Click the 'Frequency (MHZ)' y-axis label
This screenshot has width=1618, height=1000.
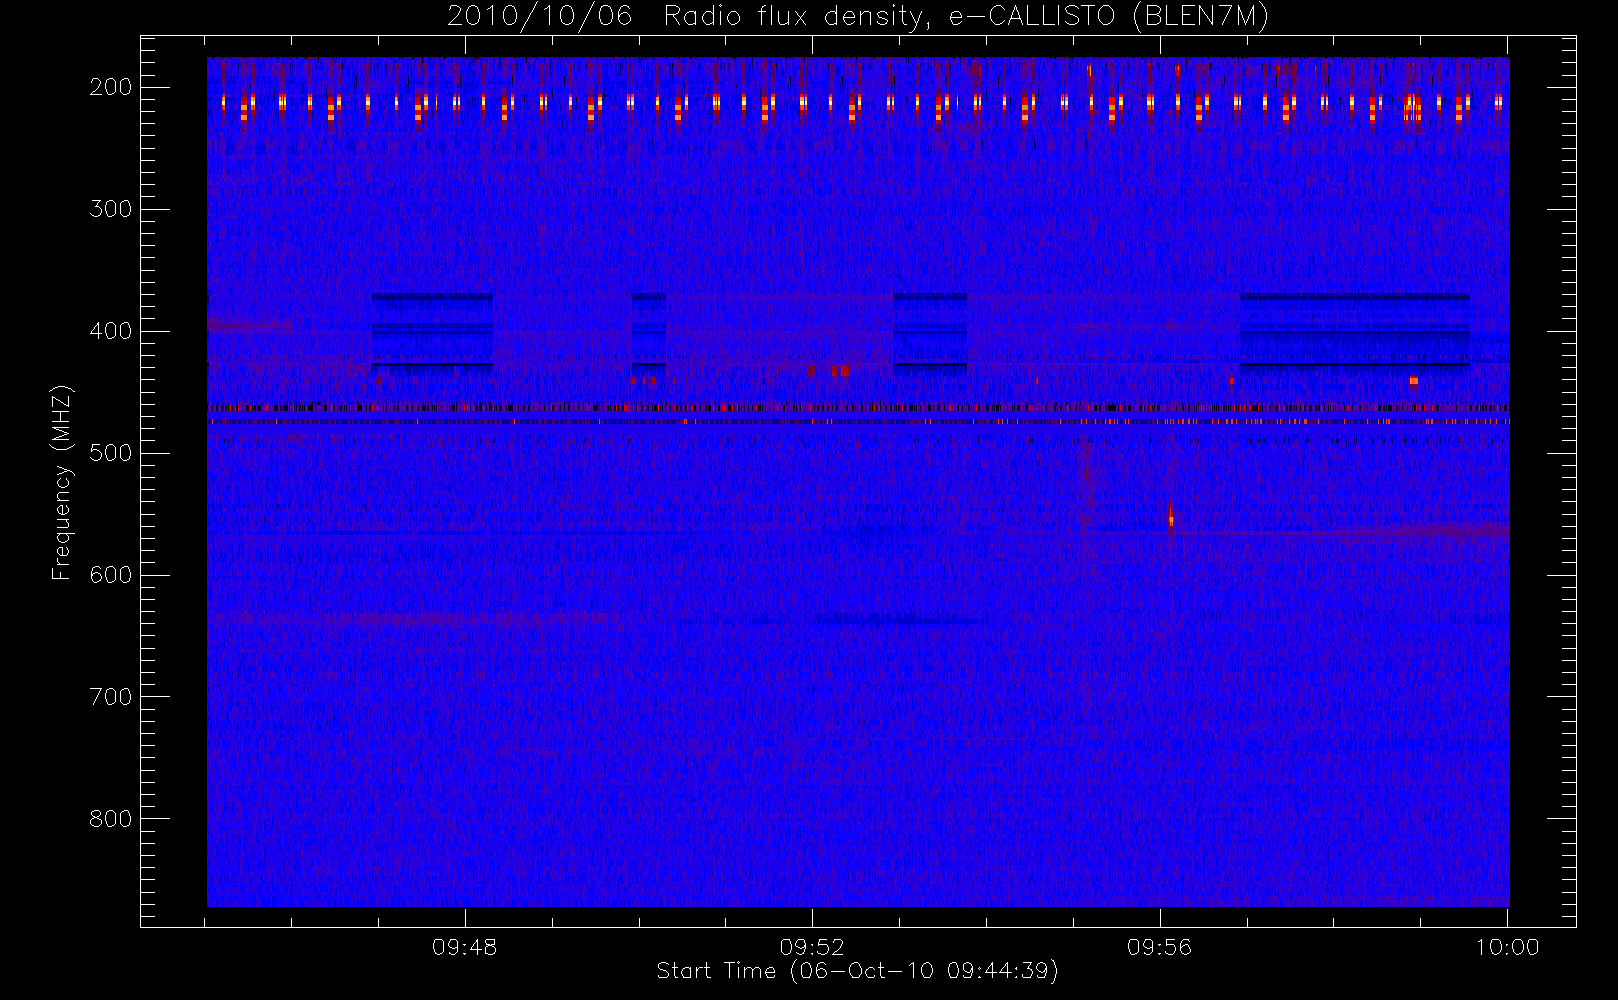[x=61, y=482]
